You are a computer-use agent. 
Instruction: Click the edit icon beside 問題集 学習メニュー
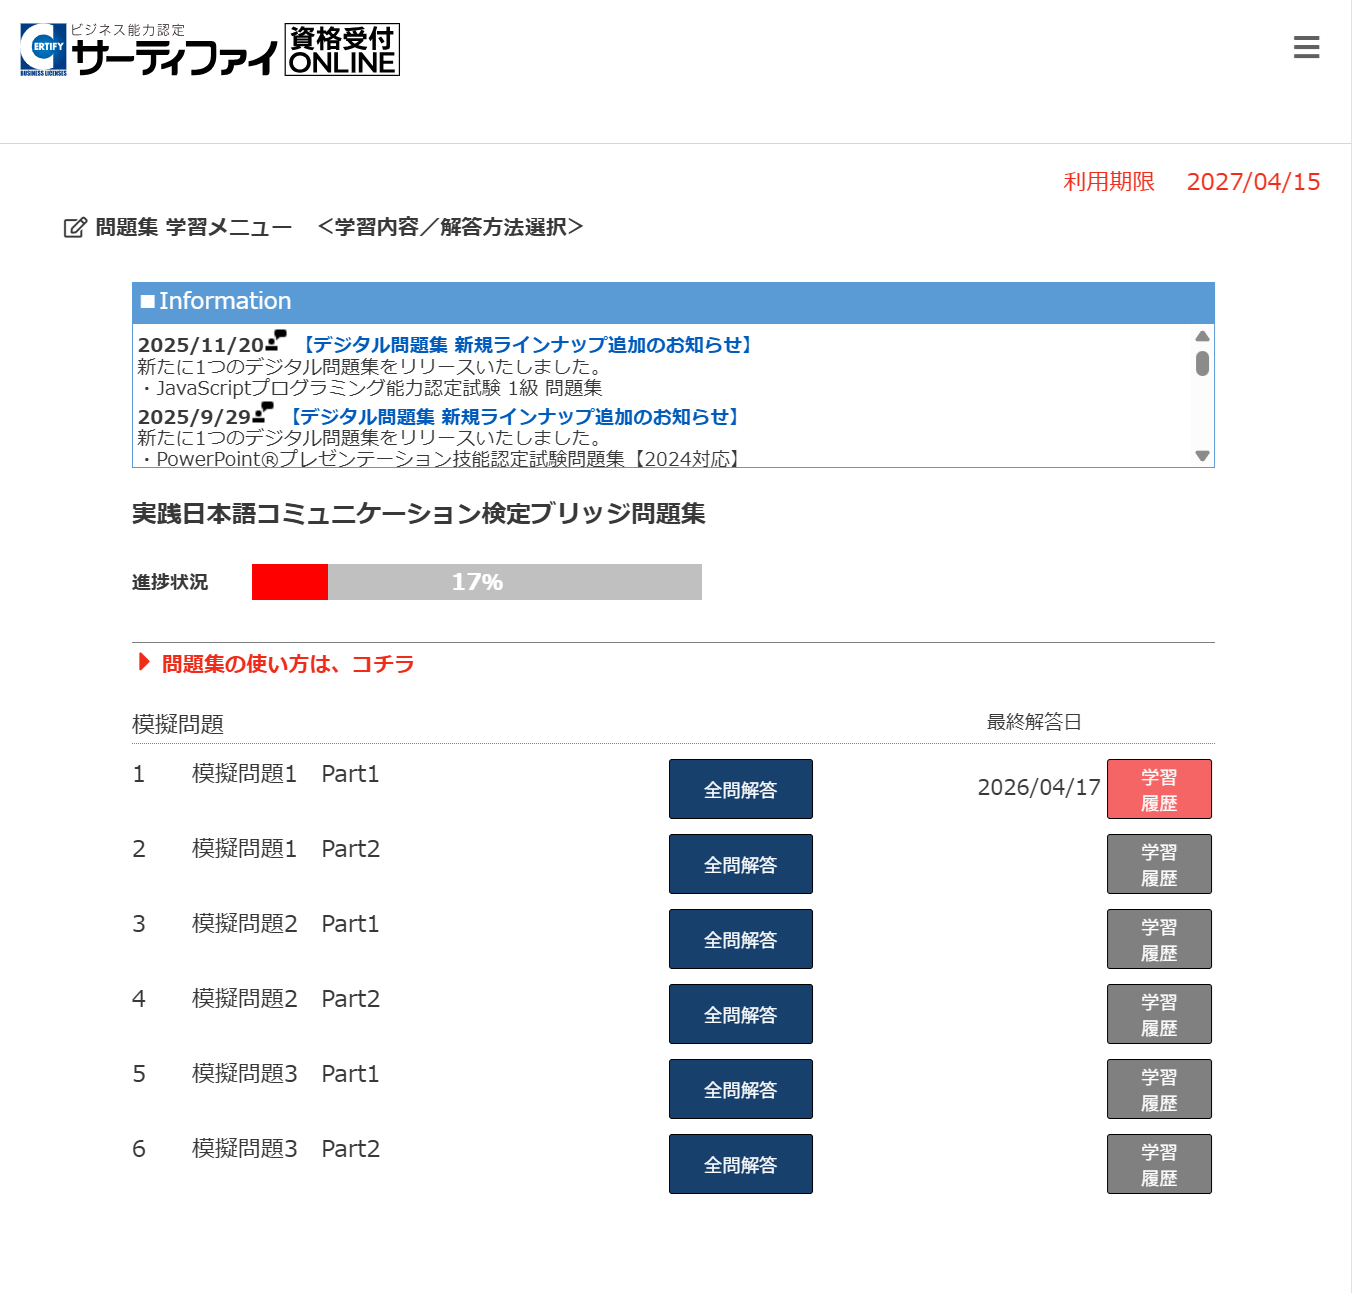75,228
